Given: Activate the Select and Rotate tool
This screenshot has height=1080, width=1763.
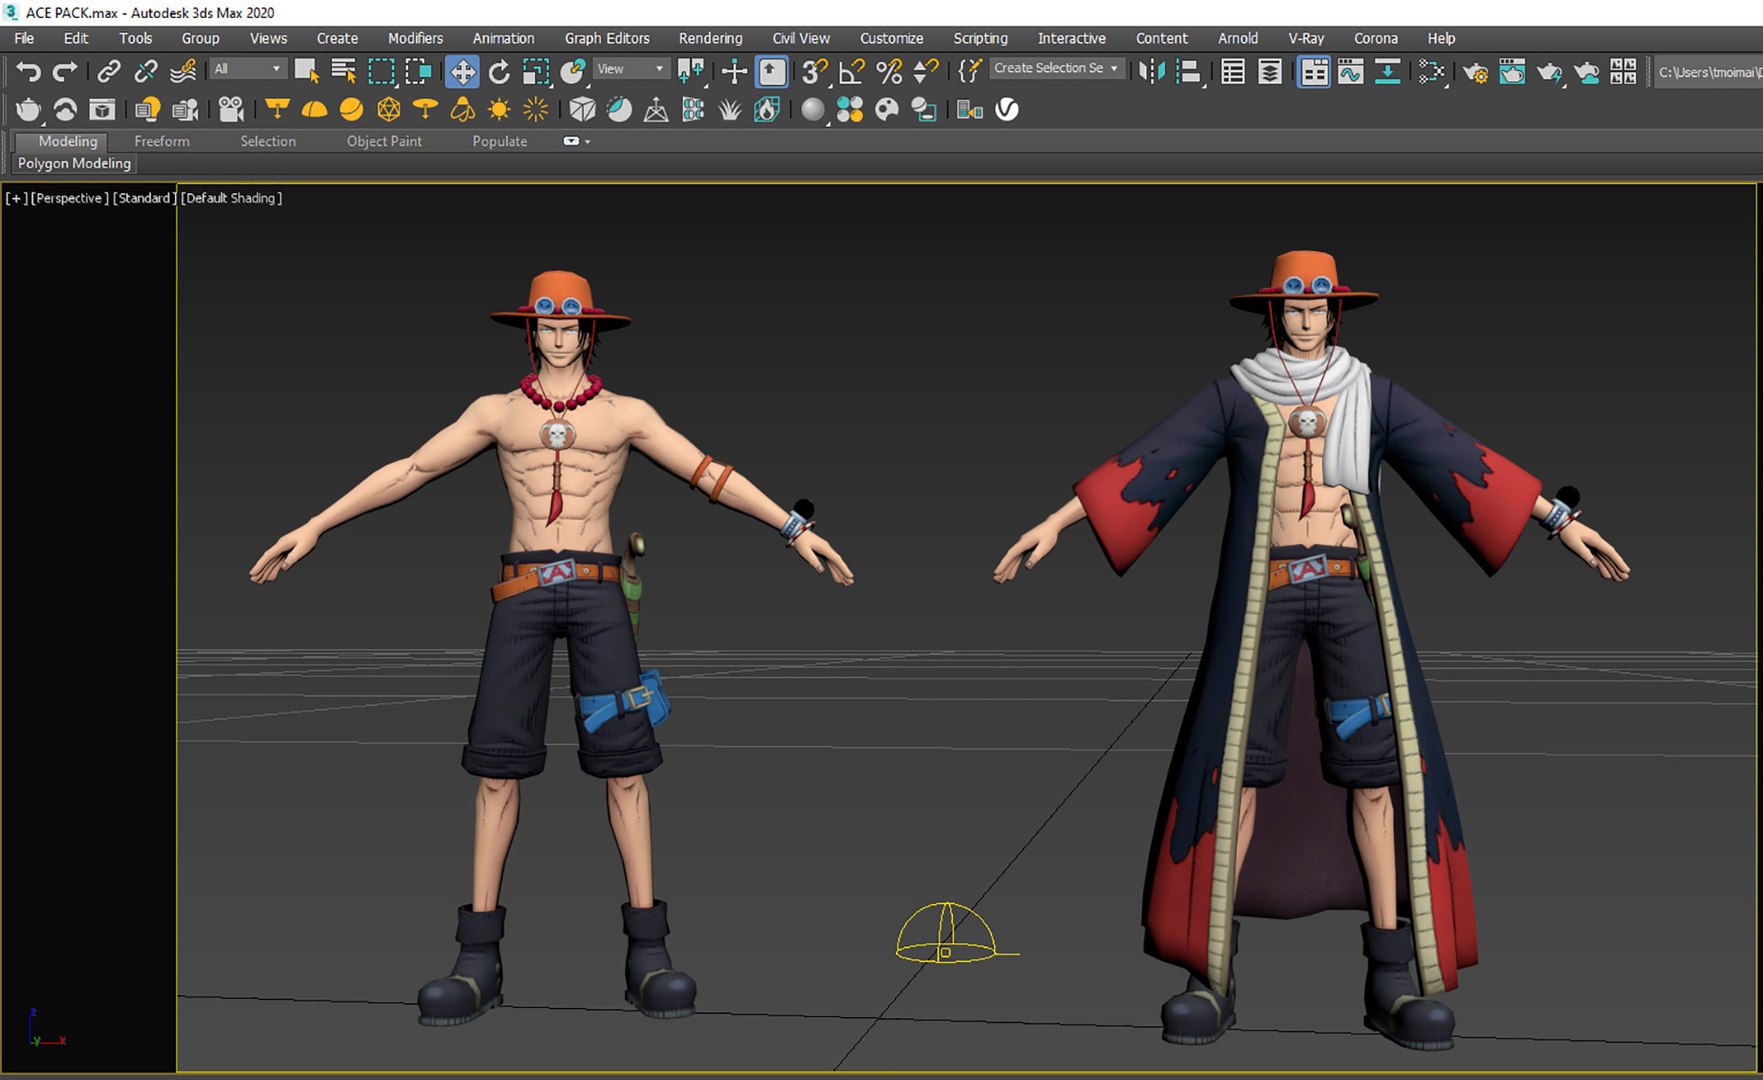Looking at the screenshot, I should [499, 71].
